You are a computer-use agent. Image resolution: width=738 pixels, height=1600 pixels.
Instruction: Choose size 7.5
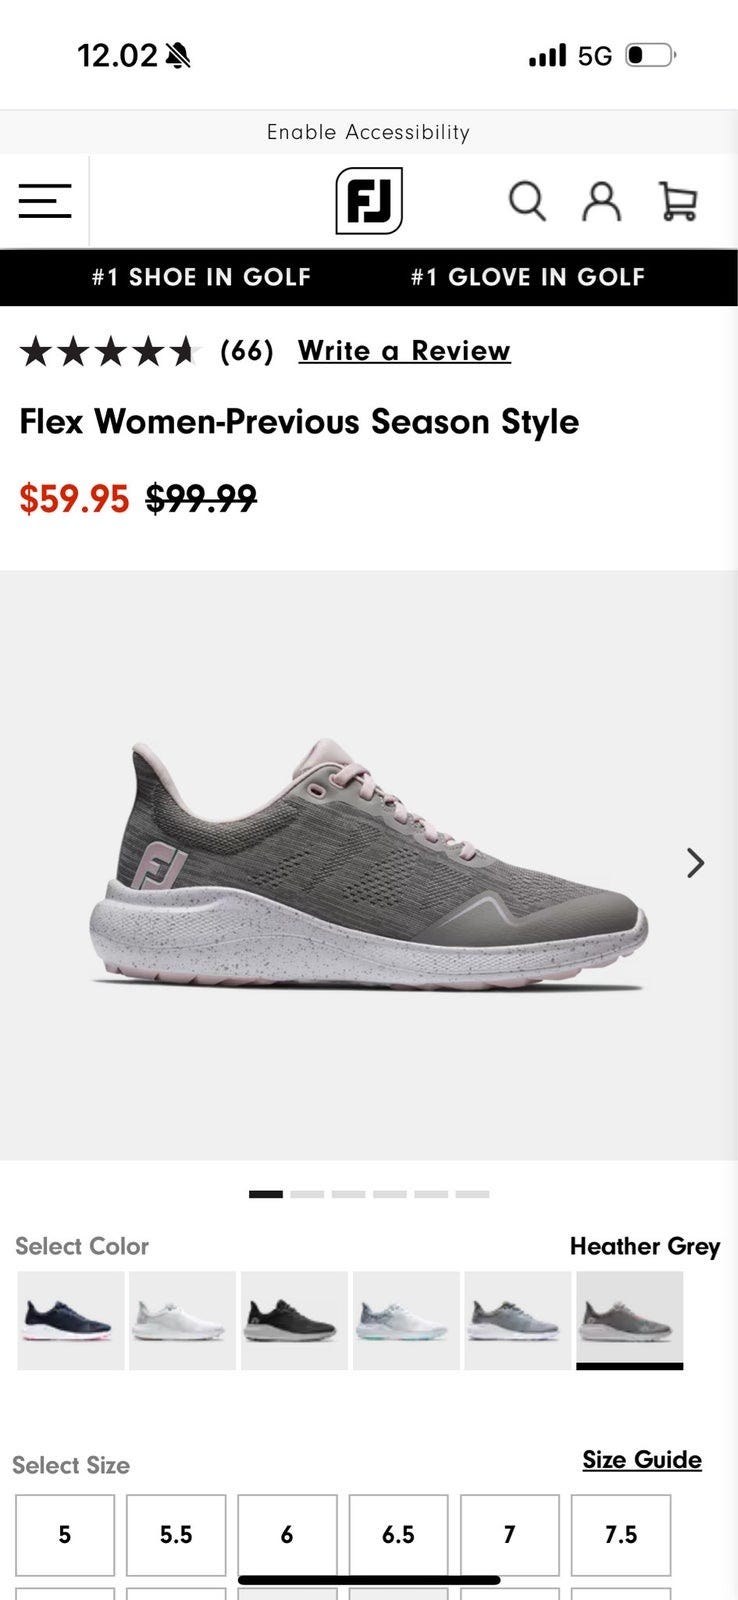click(x=621, y=1535)
